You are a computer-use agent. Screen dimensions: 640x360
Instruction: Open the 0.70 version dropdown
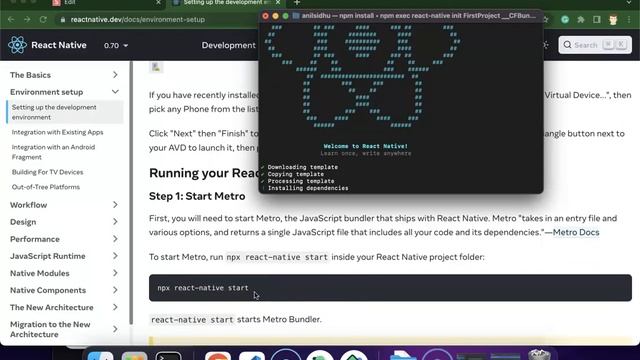click(x=116, y=45)
